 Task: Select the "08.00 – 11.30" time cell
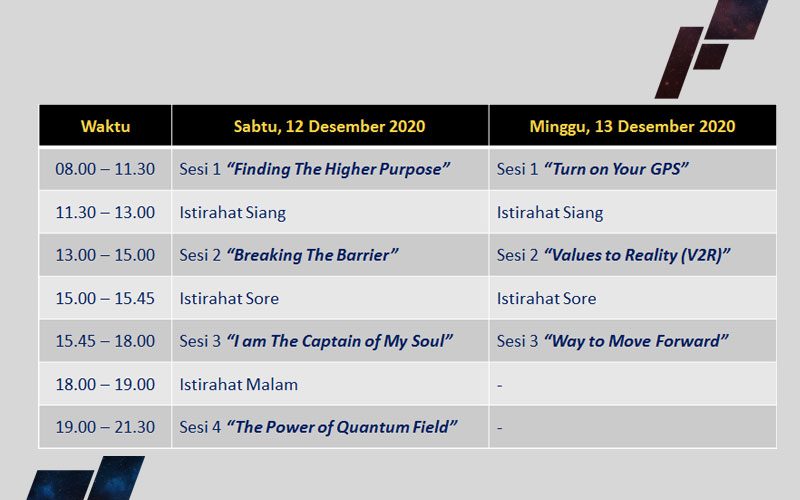[x=105, y=169]
